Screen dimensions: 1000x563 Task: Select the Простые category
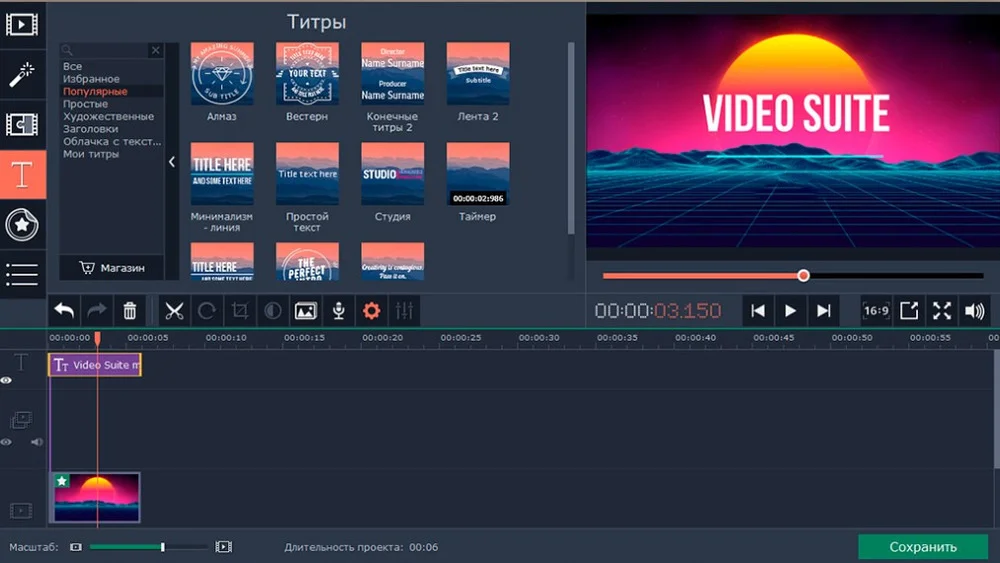(86, 104)
